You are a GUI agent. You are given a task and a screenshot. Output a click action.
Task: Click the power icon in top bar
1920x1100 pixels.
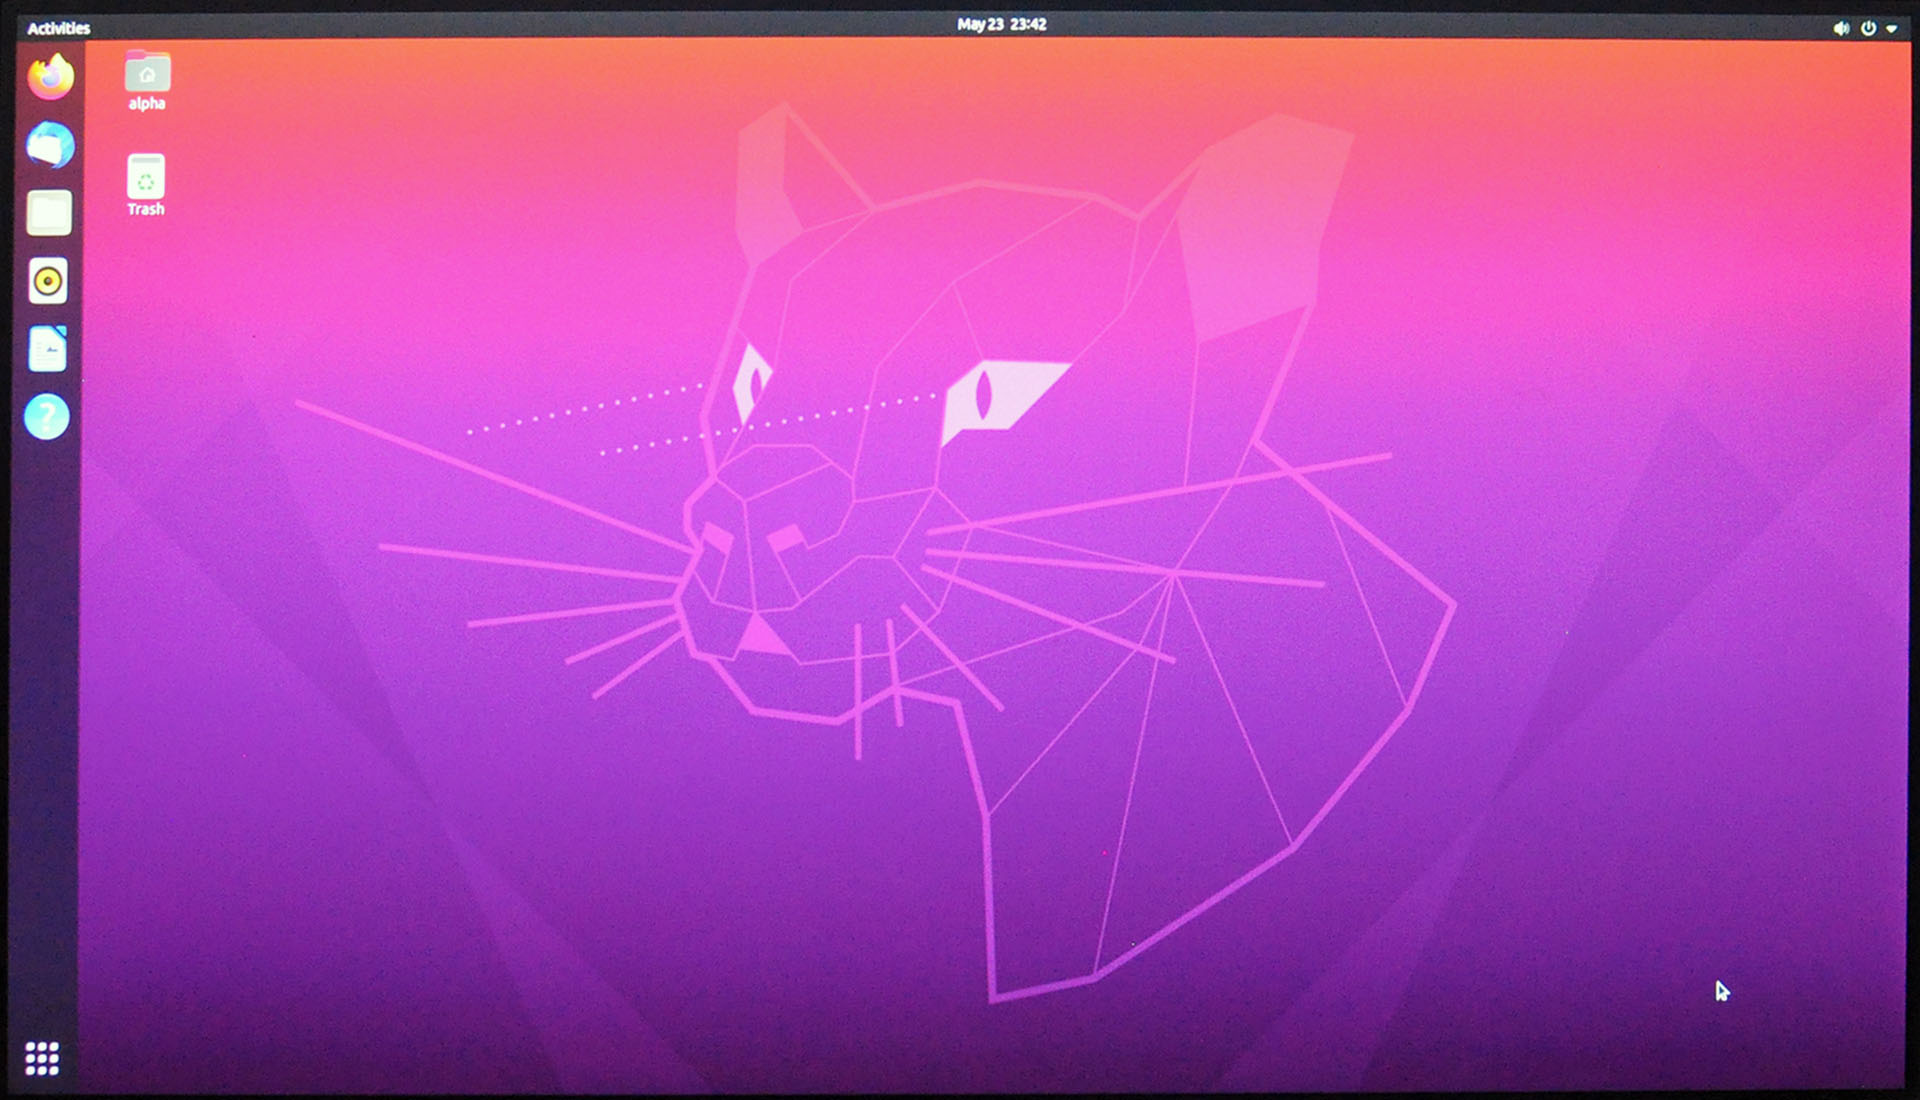tap(1868, 28)
